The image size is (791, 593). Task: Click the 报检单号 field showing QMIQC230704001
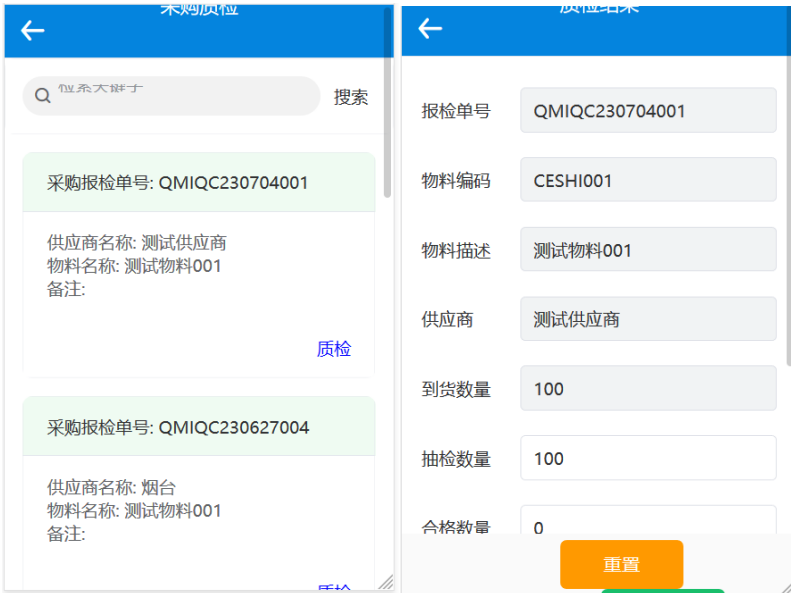click(647, 111)
